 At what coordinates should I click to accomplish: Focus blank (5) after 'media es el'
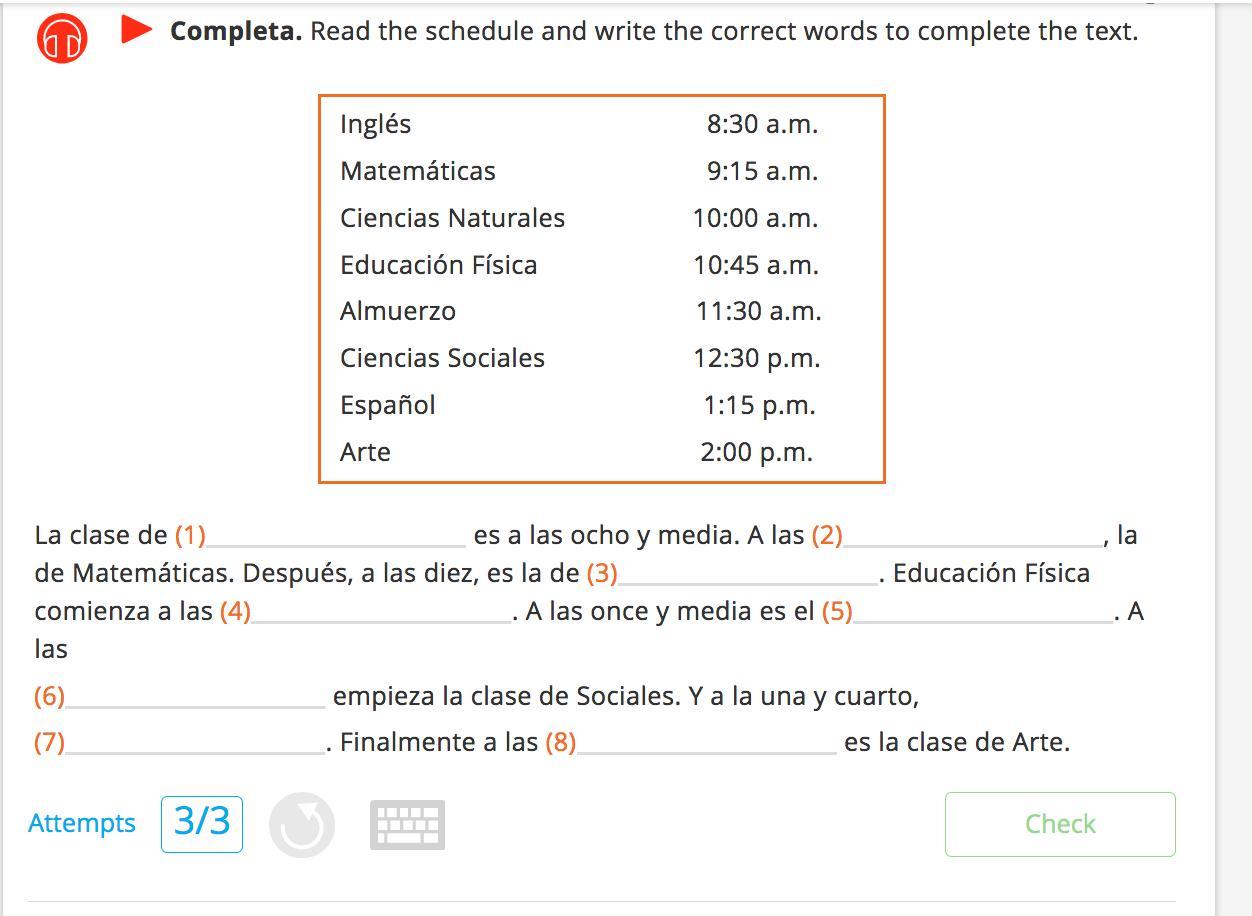983,610
